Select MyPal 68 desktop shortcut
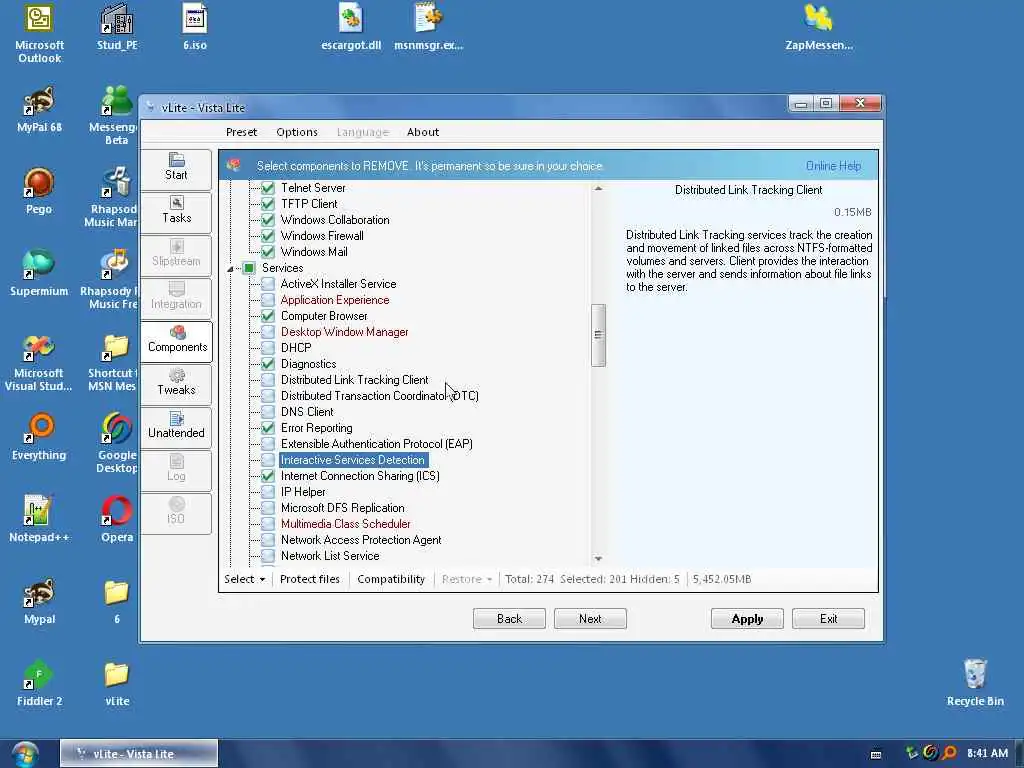Screen dimensions: 1024x768 [39, 109]
